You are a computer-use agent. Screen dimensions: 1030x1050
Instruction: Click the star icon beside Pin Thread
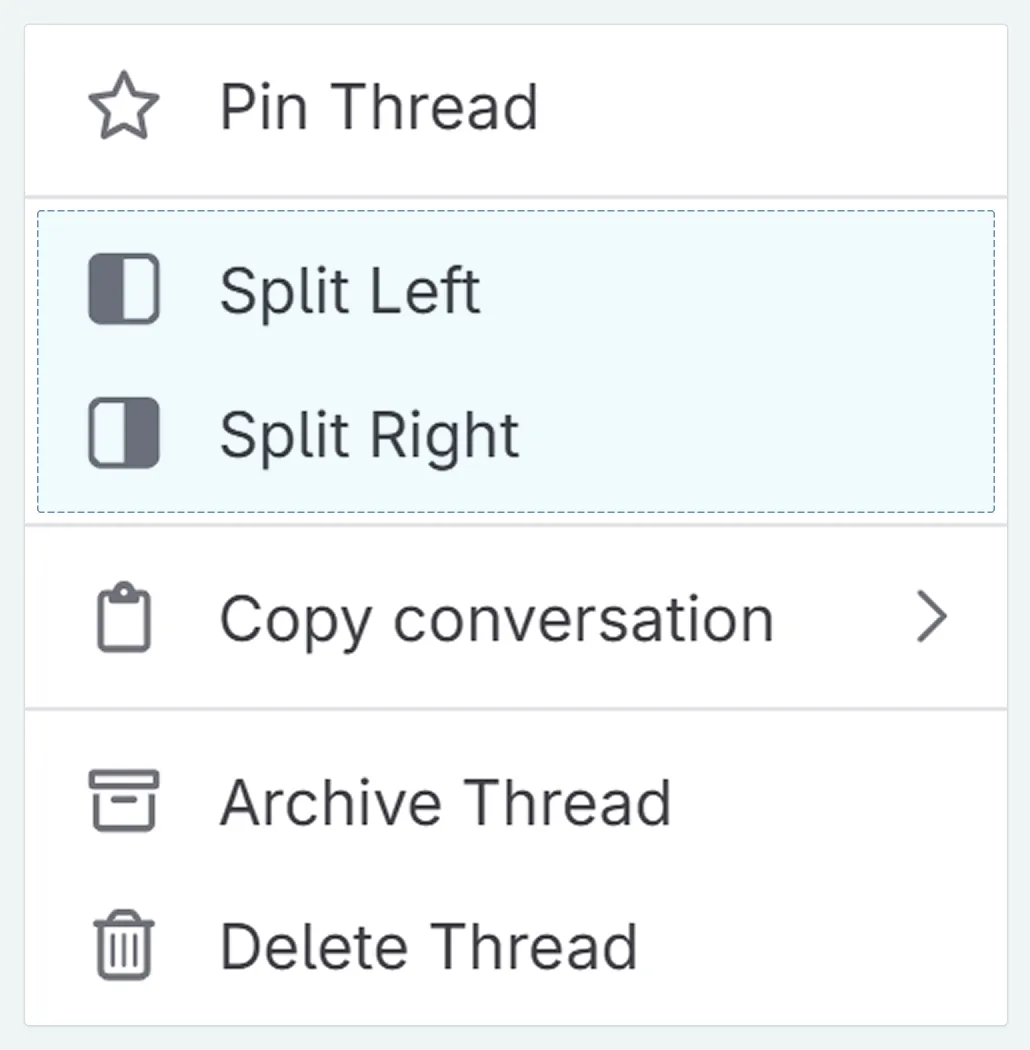click(124, 103)
